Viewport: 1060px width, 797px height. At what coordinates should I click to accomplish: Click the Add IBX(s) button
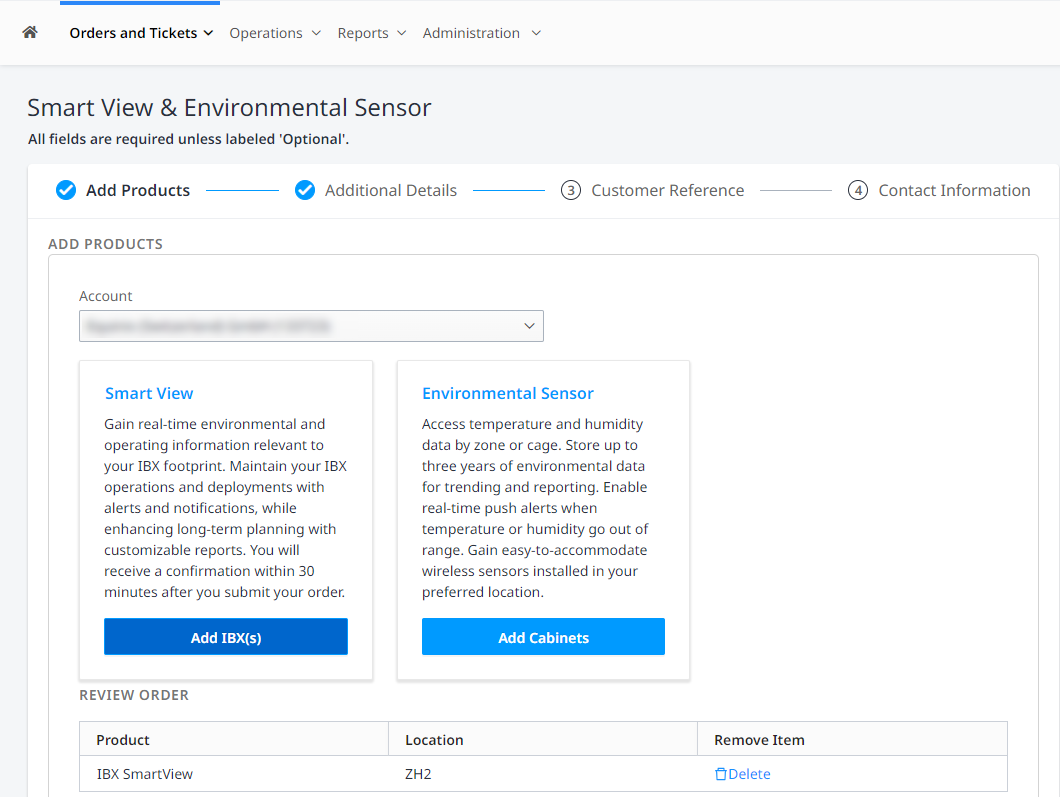(226, 637)
